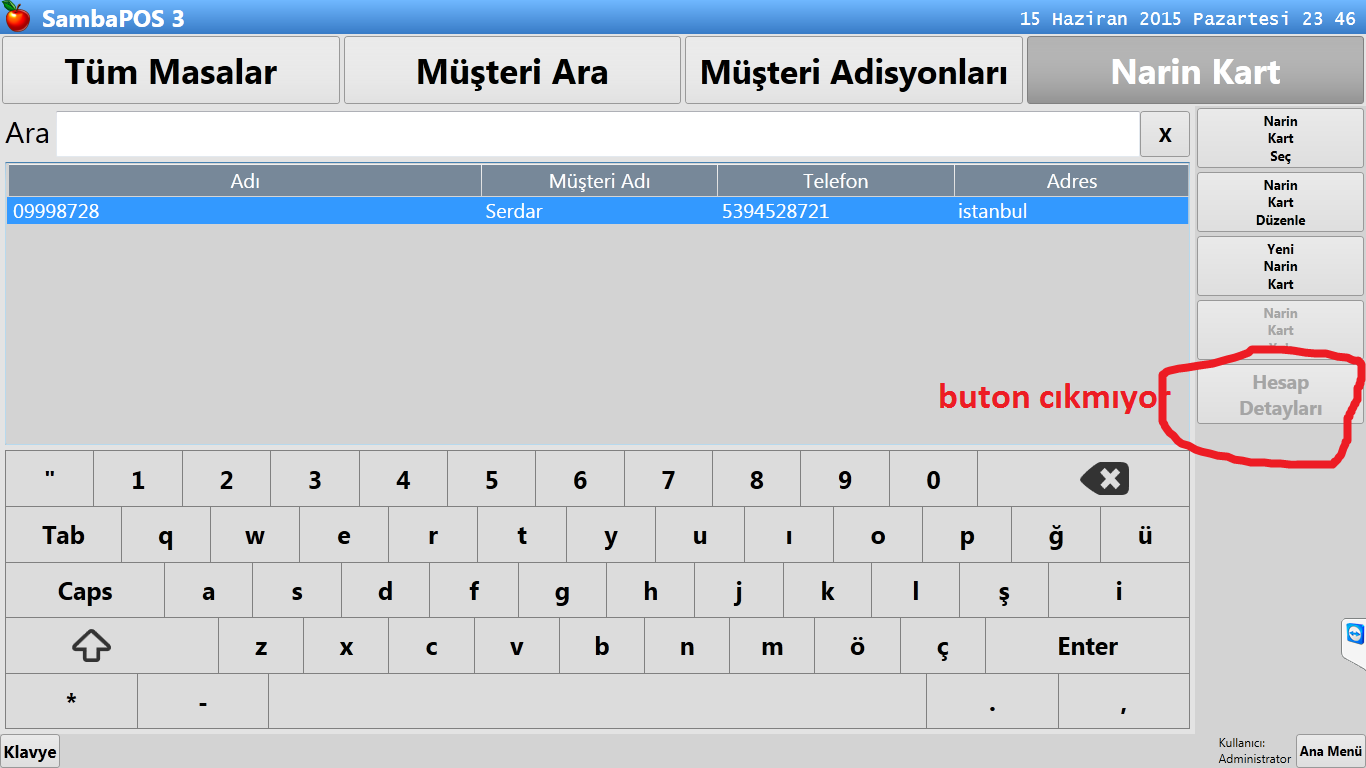Click the TeamViewer side panel icon
This screenshot has height=768, width=1366.
tap(1354, 636)
